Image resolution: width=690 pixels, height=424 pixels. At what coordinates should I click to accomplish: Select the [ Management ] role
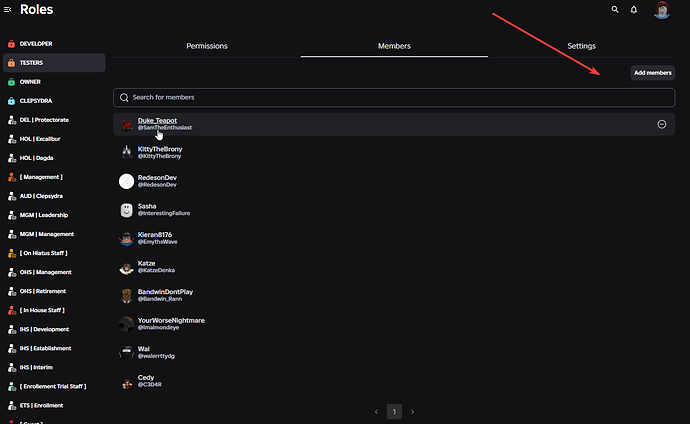click(54, 177)
